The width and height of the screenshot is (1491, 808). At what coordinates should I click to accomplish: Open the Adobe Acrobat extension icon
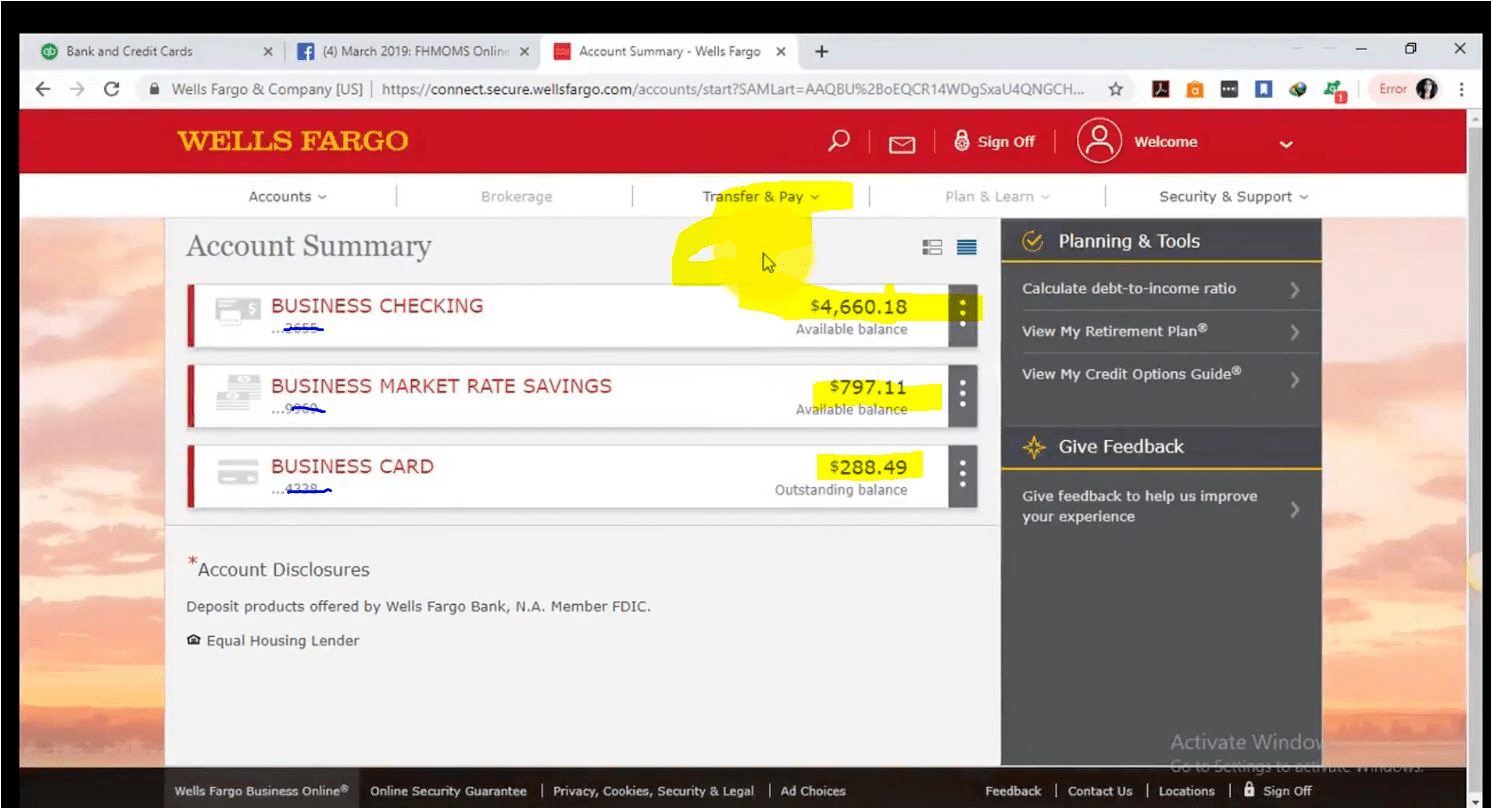(1161, 89)
